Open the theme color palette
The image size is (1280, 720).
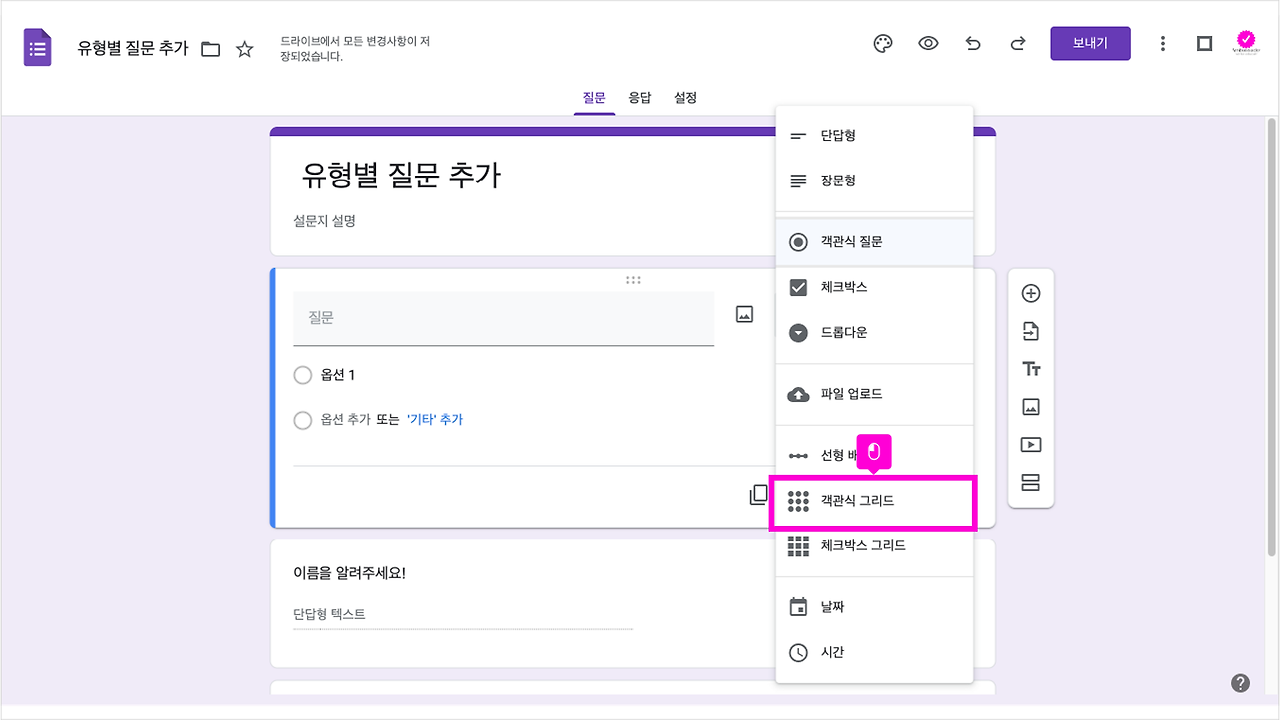[882, 43]
